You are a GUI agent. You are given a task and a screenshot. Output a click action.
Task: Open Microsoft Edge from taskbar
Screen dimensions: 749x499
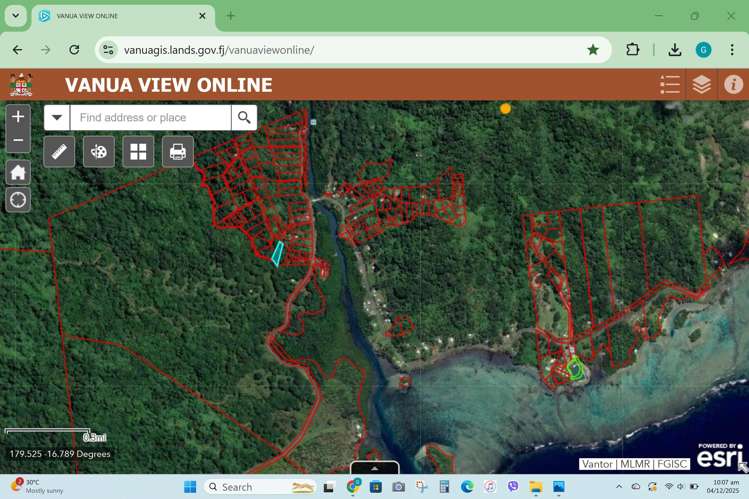(x=467, y=487)
